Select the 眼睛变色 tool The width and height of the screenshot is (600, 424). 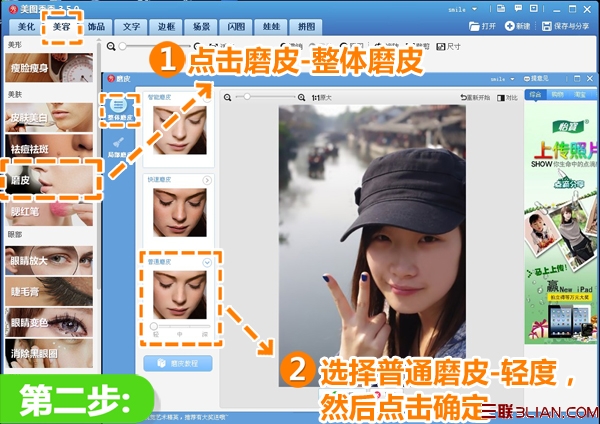[x=49, y=322]
